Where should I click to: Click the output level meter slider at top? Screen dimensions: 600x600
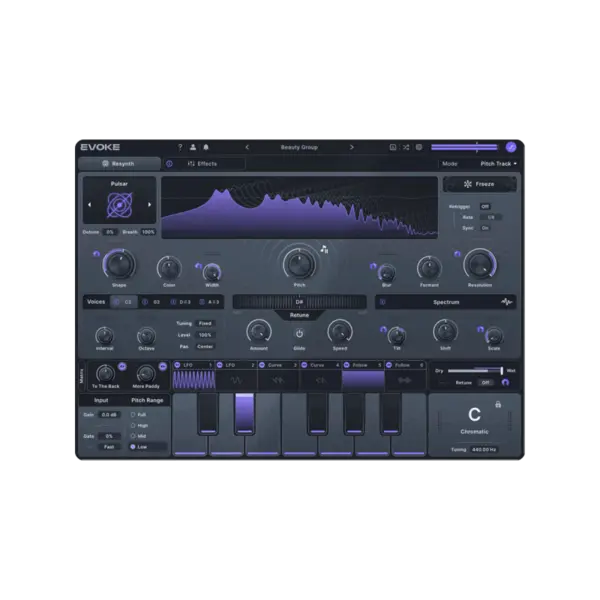click(465, 147)
